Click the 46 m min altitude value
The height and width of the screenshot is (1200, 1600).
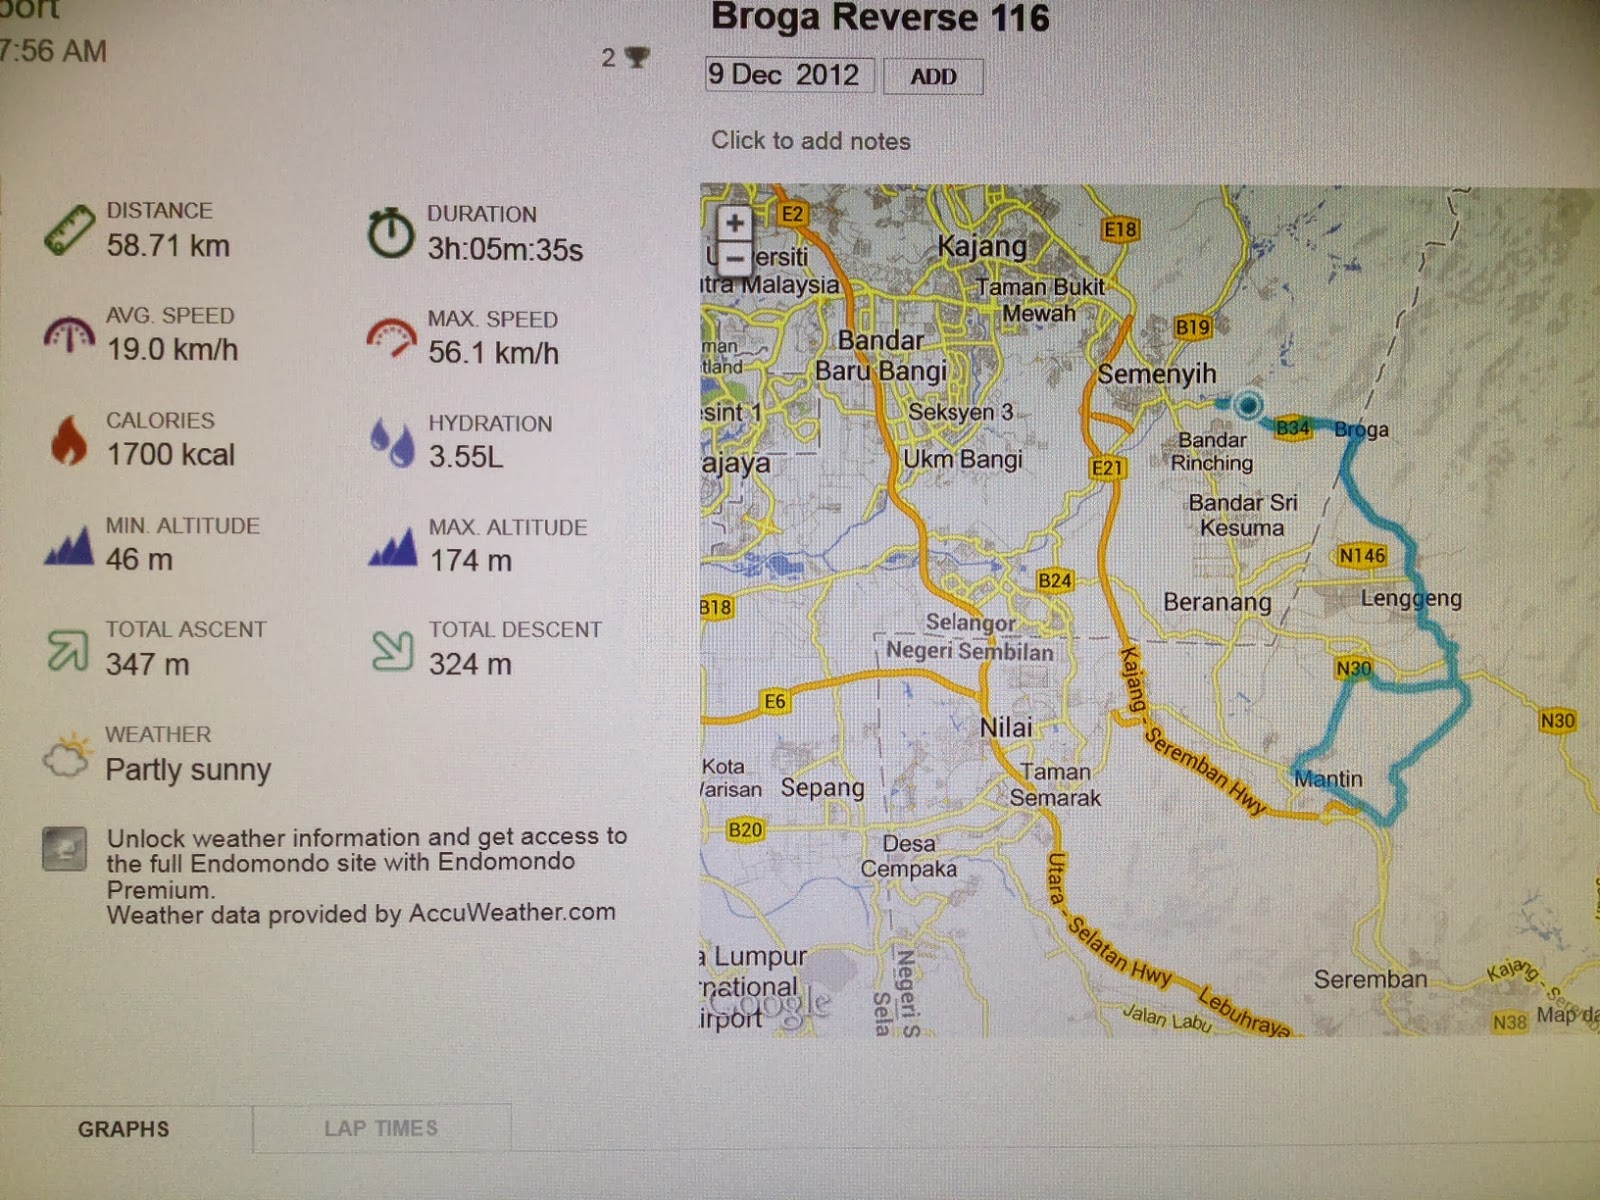139,560
